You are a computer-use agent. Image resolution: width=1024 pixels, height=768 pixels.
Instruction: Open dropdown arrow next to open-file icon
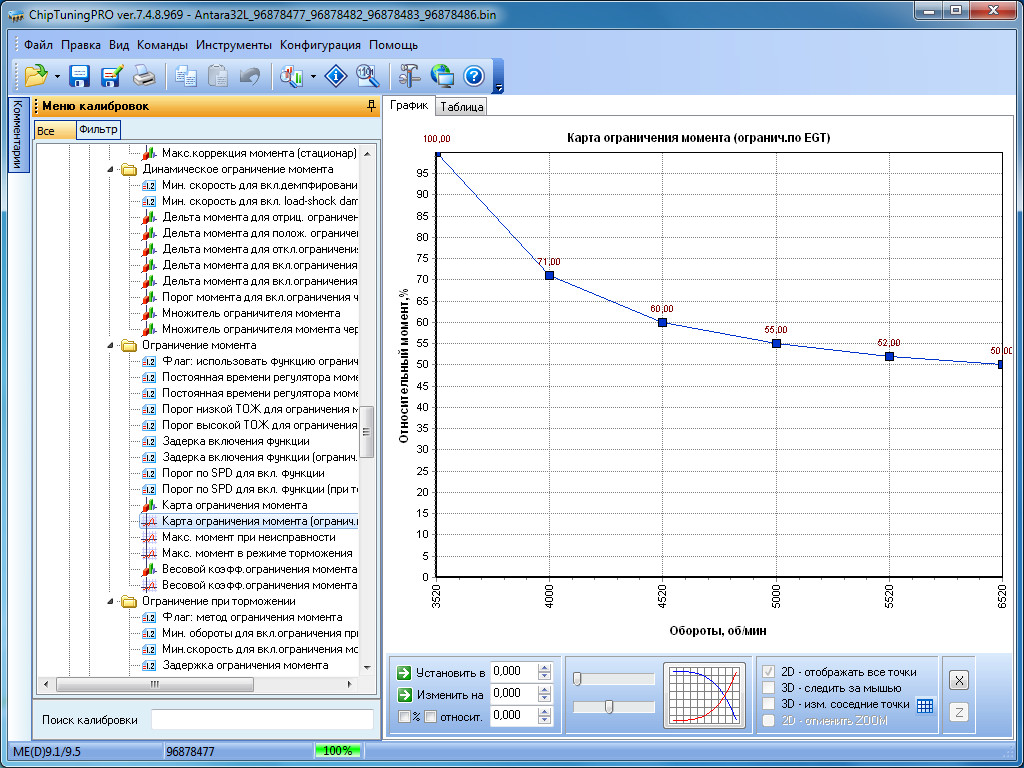pyautogui.click(x=57, y=77)
